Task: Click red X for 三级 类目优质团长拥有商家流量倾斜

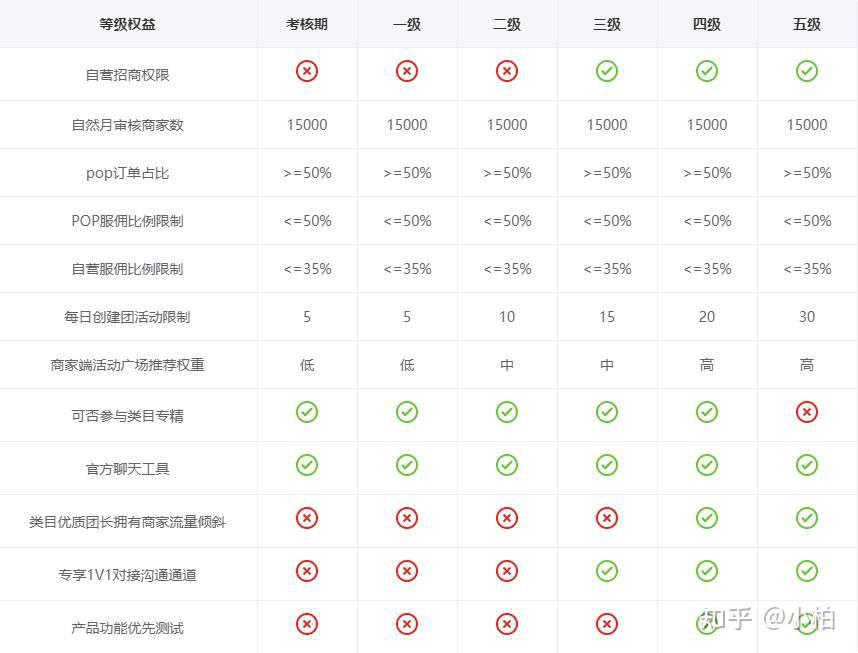Action: (x=607, y=518)
